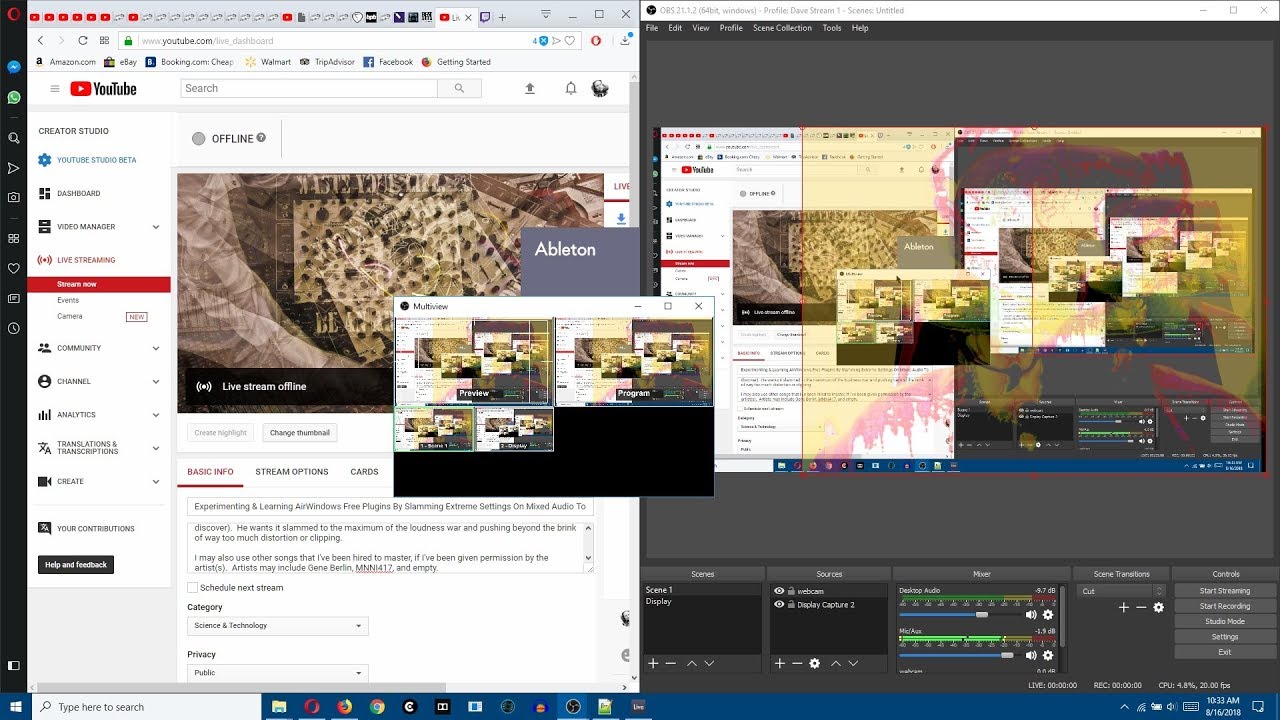The image size is (1280, 720).
Task: Open the transition properties gear in Scene Transitions
Action: [1159, 607]
